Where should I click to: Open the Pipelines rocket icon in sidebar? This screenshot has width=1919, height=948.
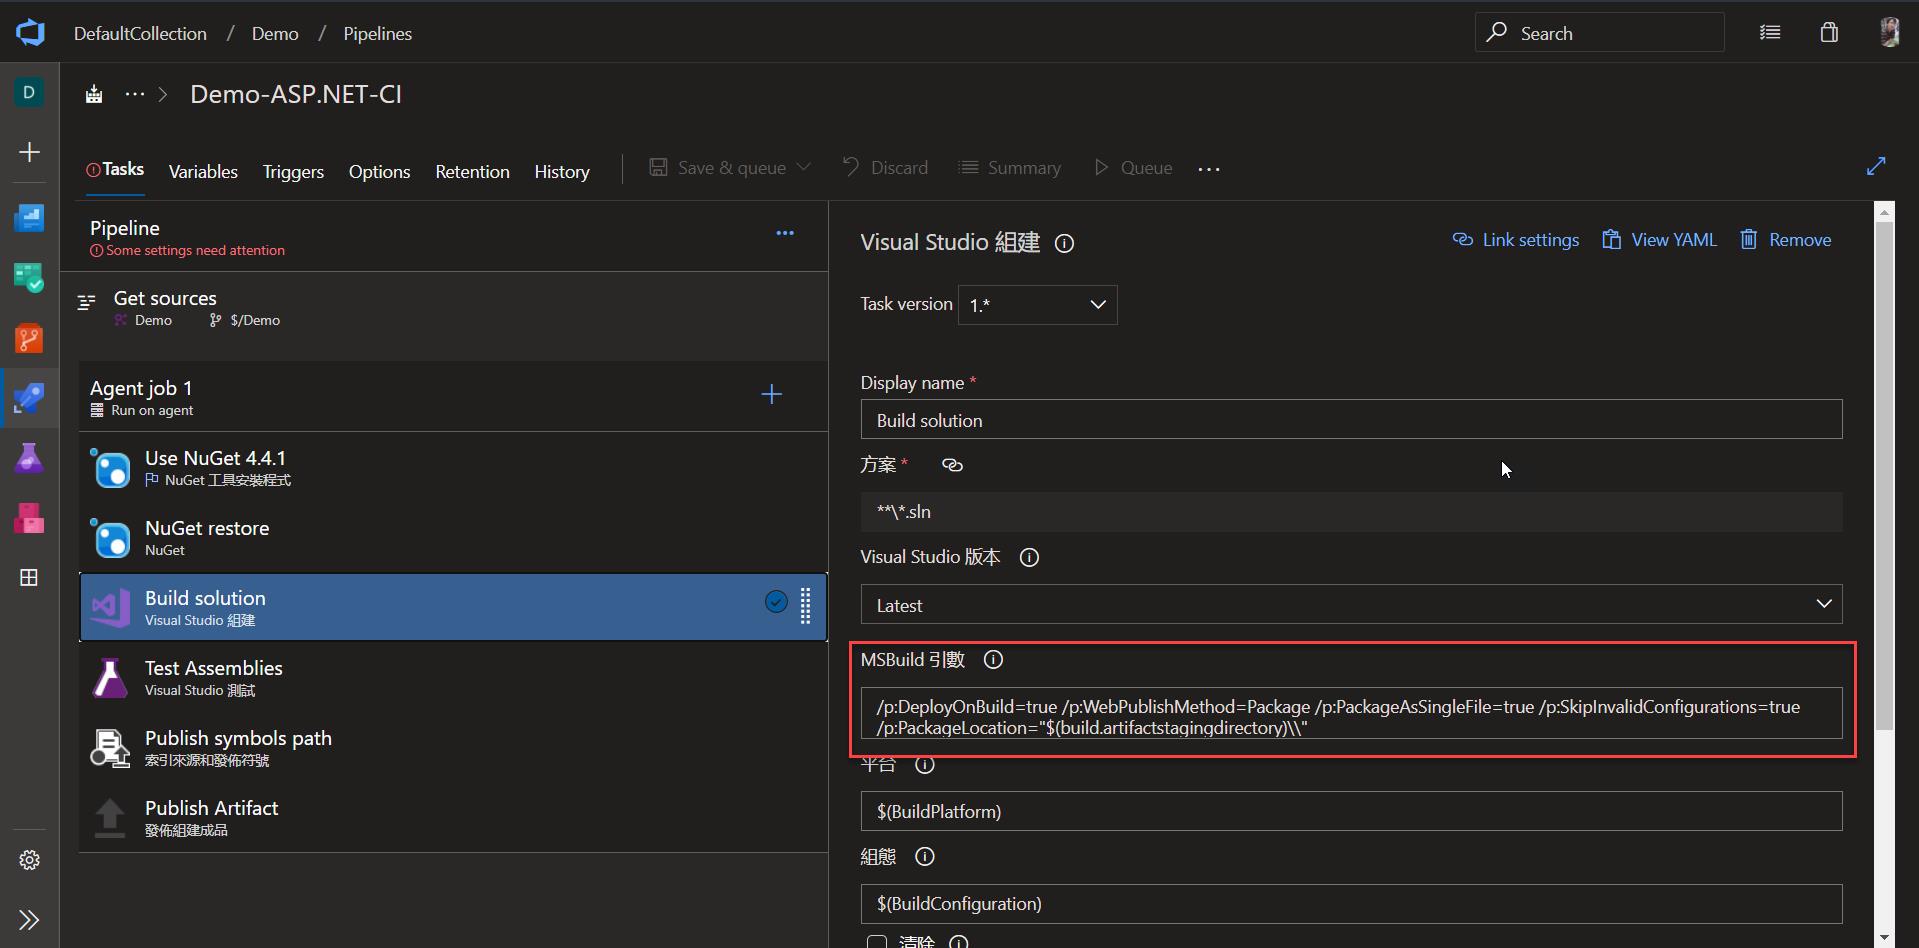tap(29, 398)
